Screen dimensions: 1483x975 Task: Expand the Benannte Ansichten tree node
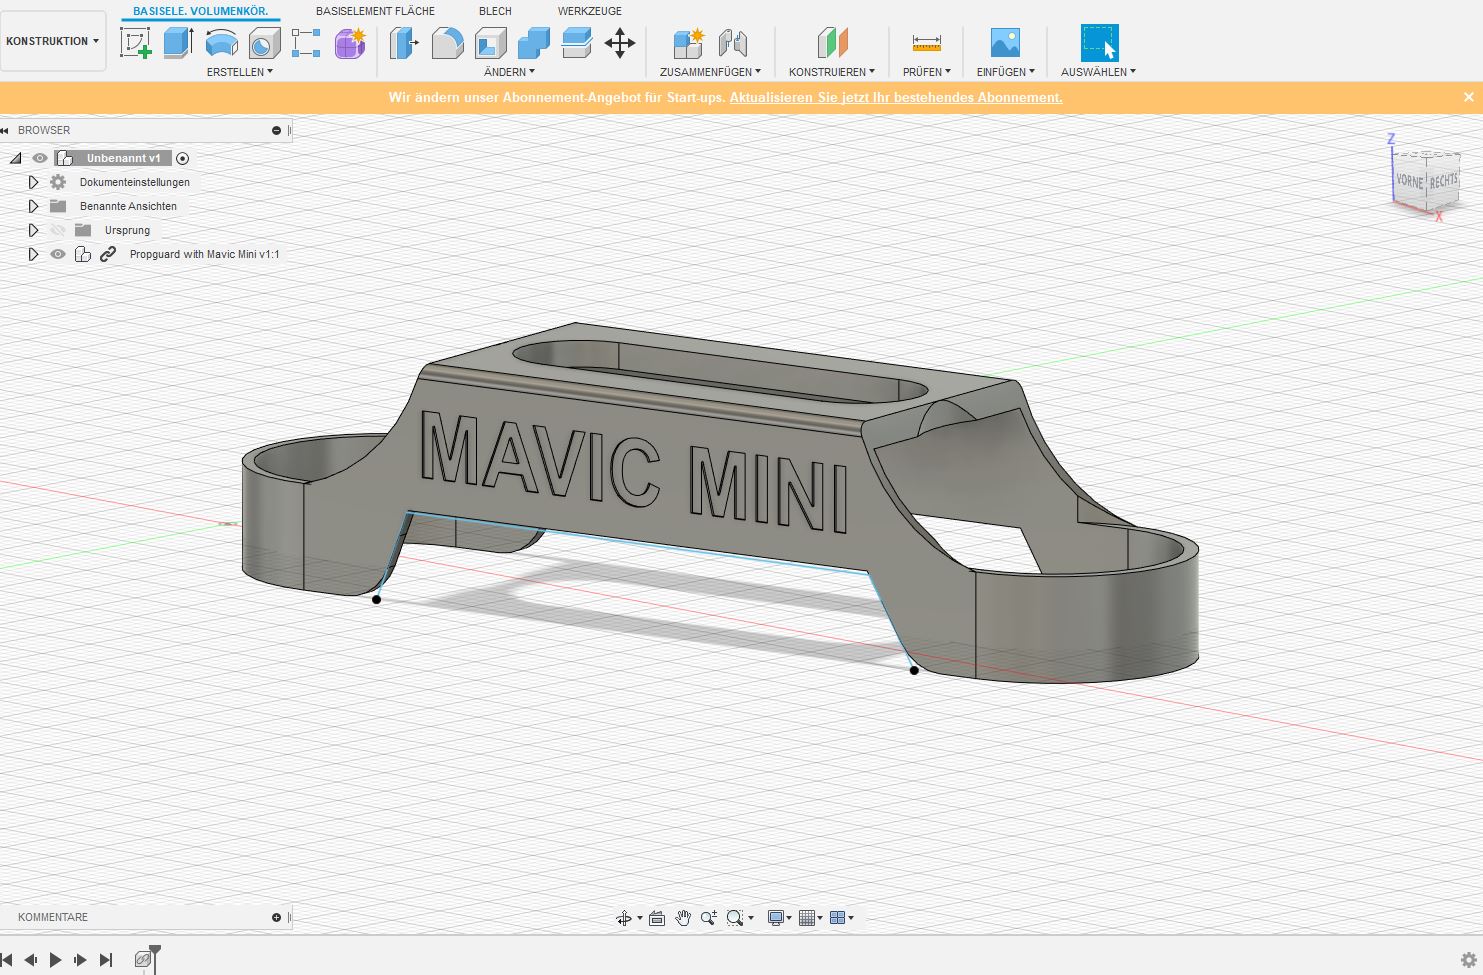pos(33,206)
